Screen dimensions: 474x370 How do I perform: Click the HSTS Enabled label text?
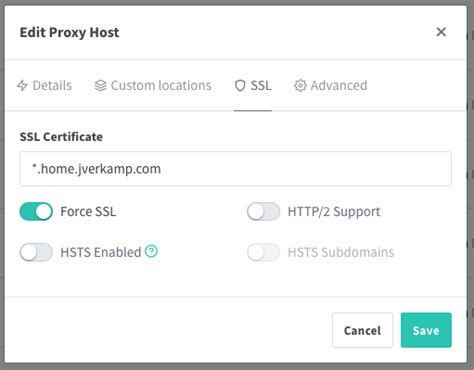[101, 252]
